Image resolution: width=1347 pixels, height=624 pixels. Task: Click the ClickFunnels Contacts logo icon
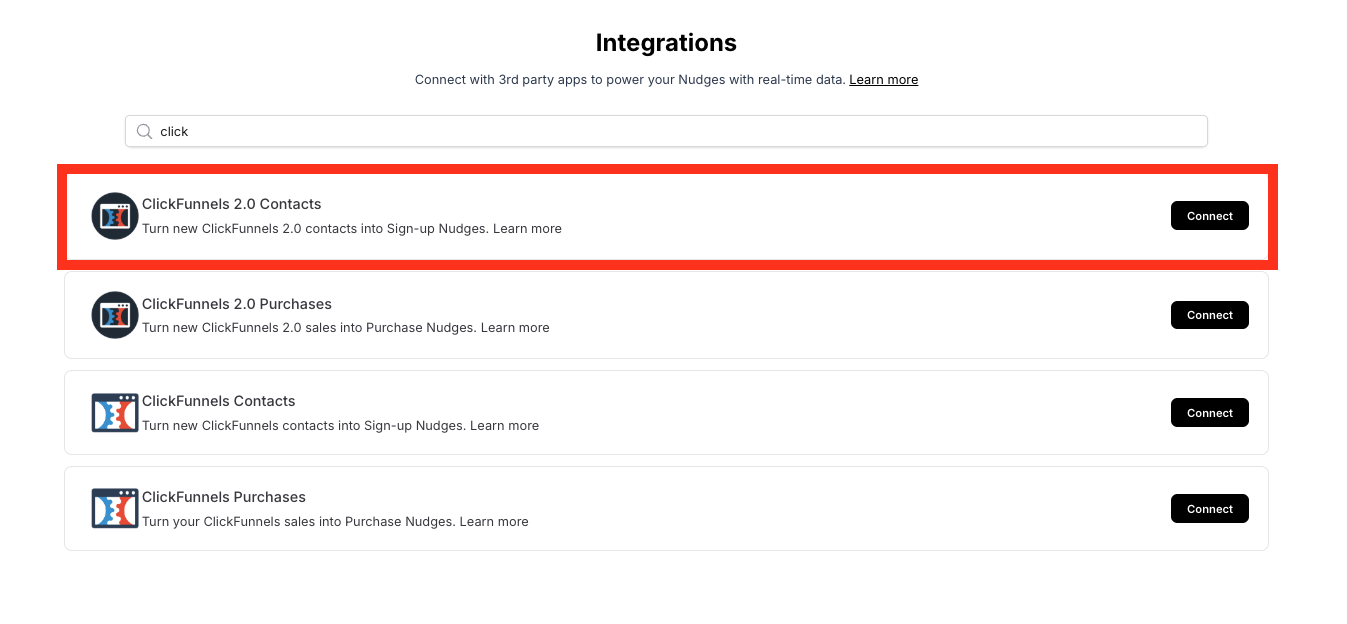point(114,413)
